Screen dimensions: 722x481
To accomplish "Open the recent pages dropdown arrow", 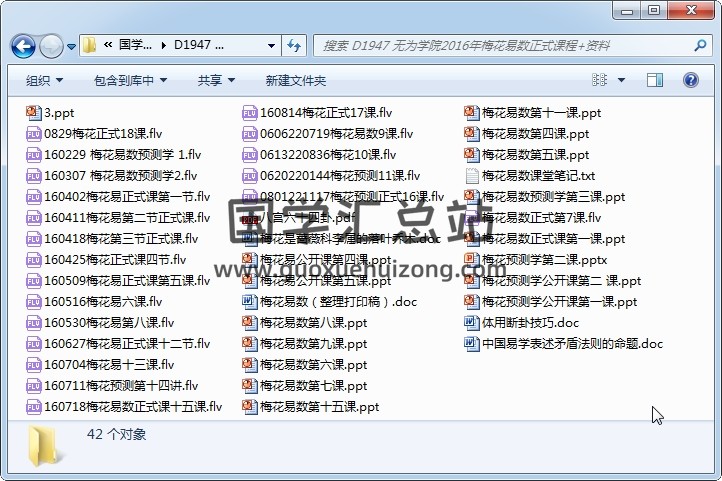I will 71,47.
